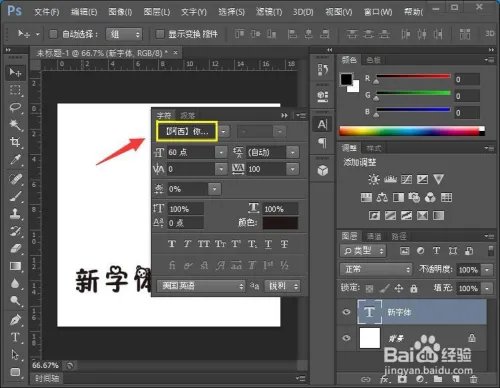
Task: Click the text 颜色 swatch
Action: 280,223
